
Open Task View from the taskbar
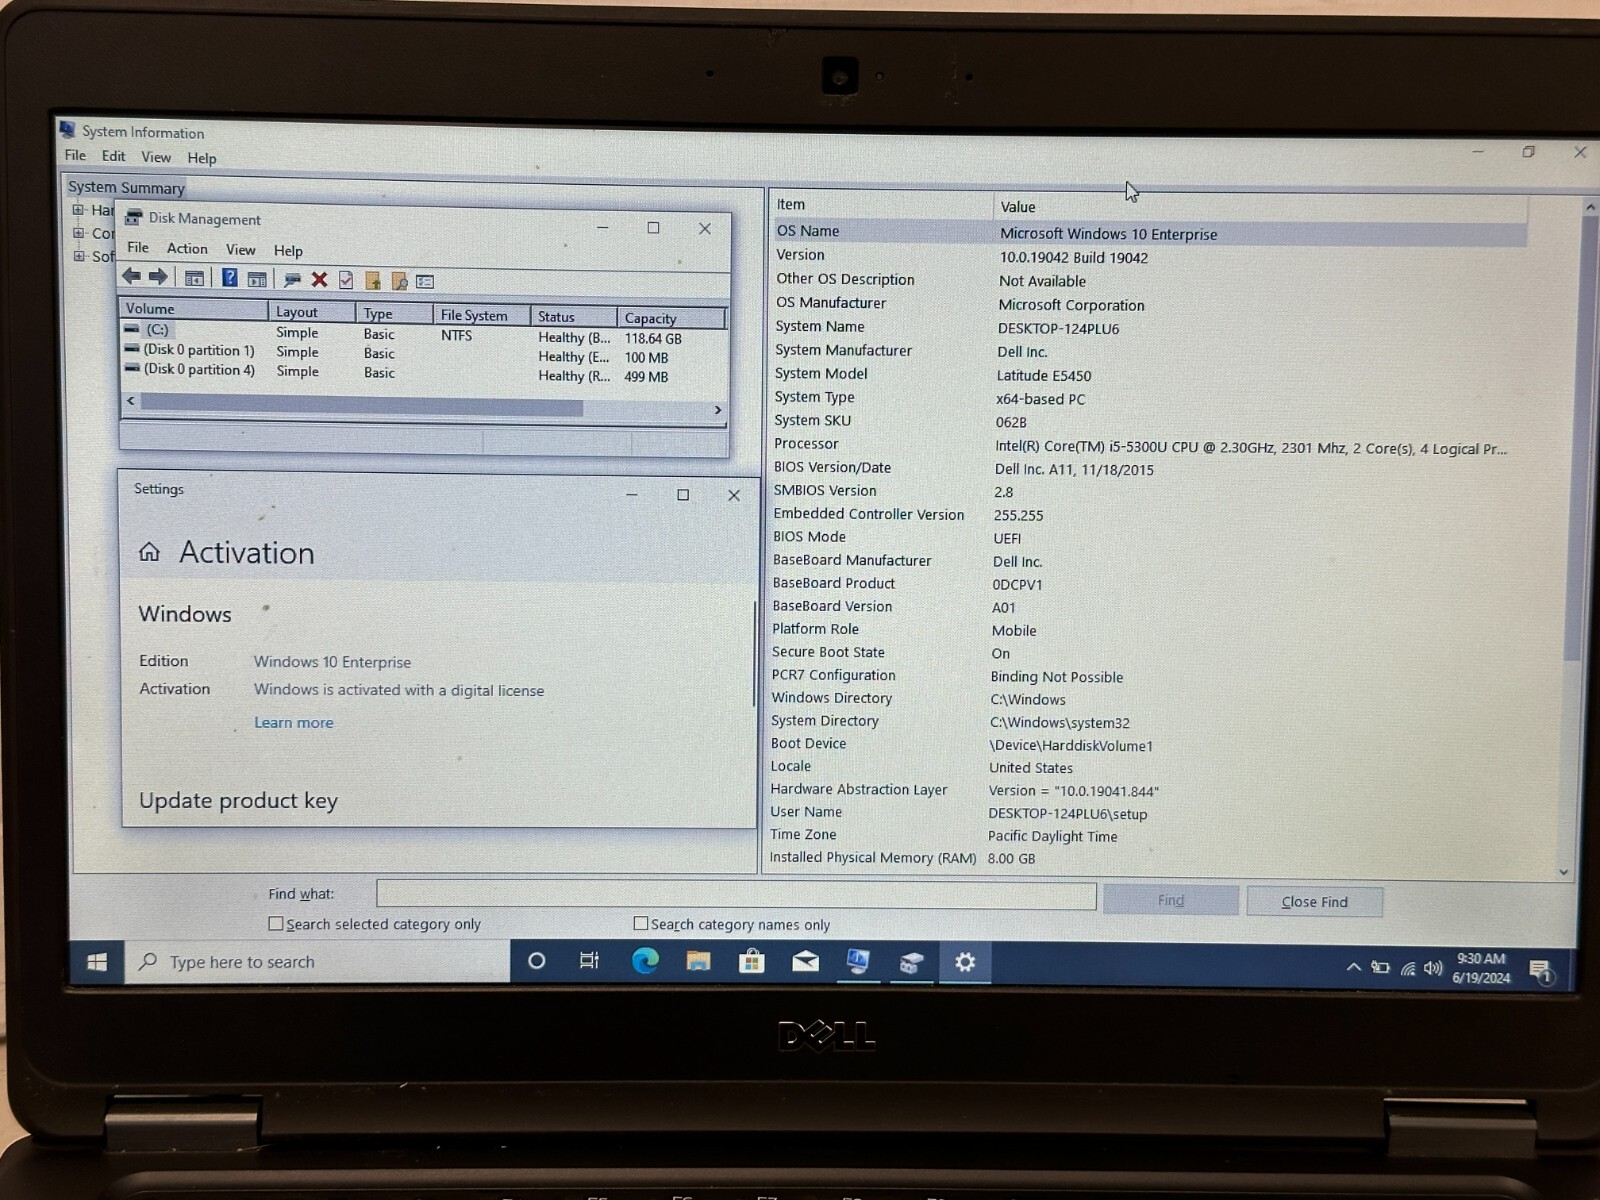(590, 961)
